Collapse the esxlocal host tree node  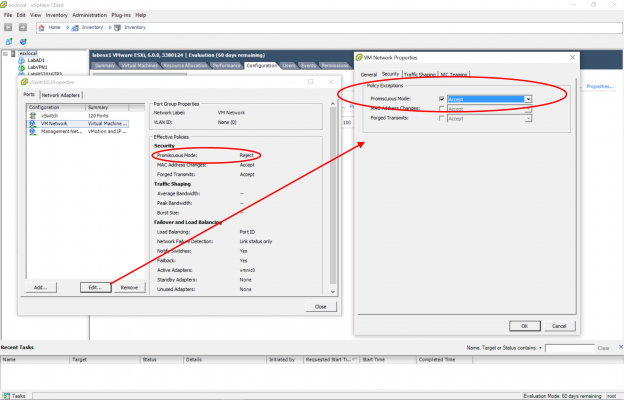pyautogui.click(x=5, y=53)
